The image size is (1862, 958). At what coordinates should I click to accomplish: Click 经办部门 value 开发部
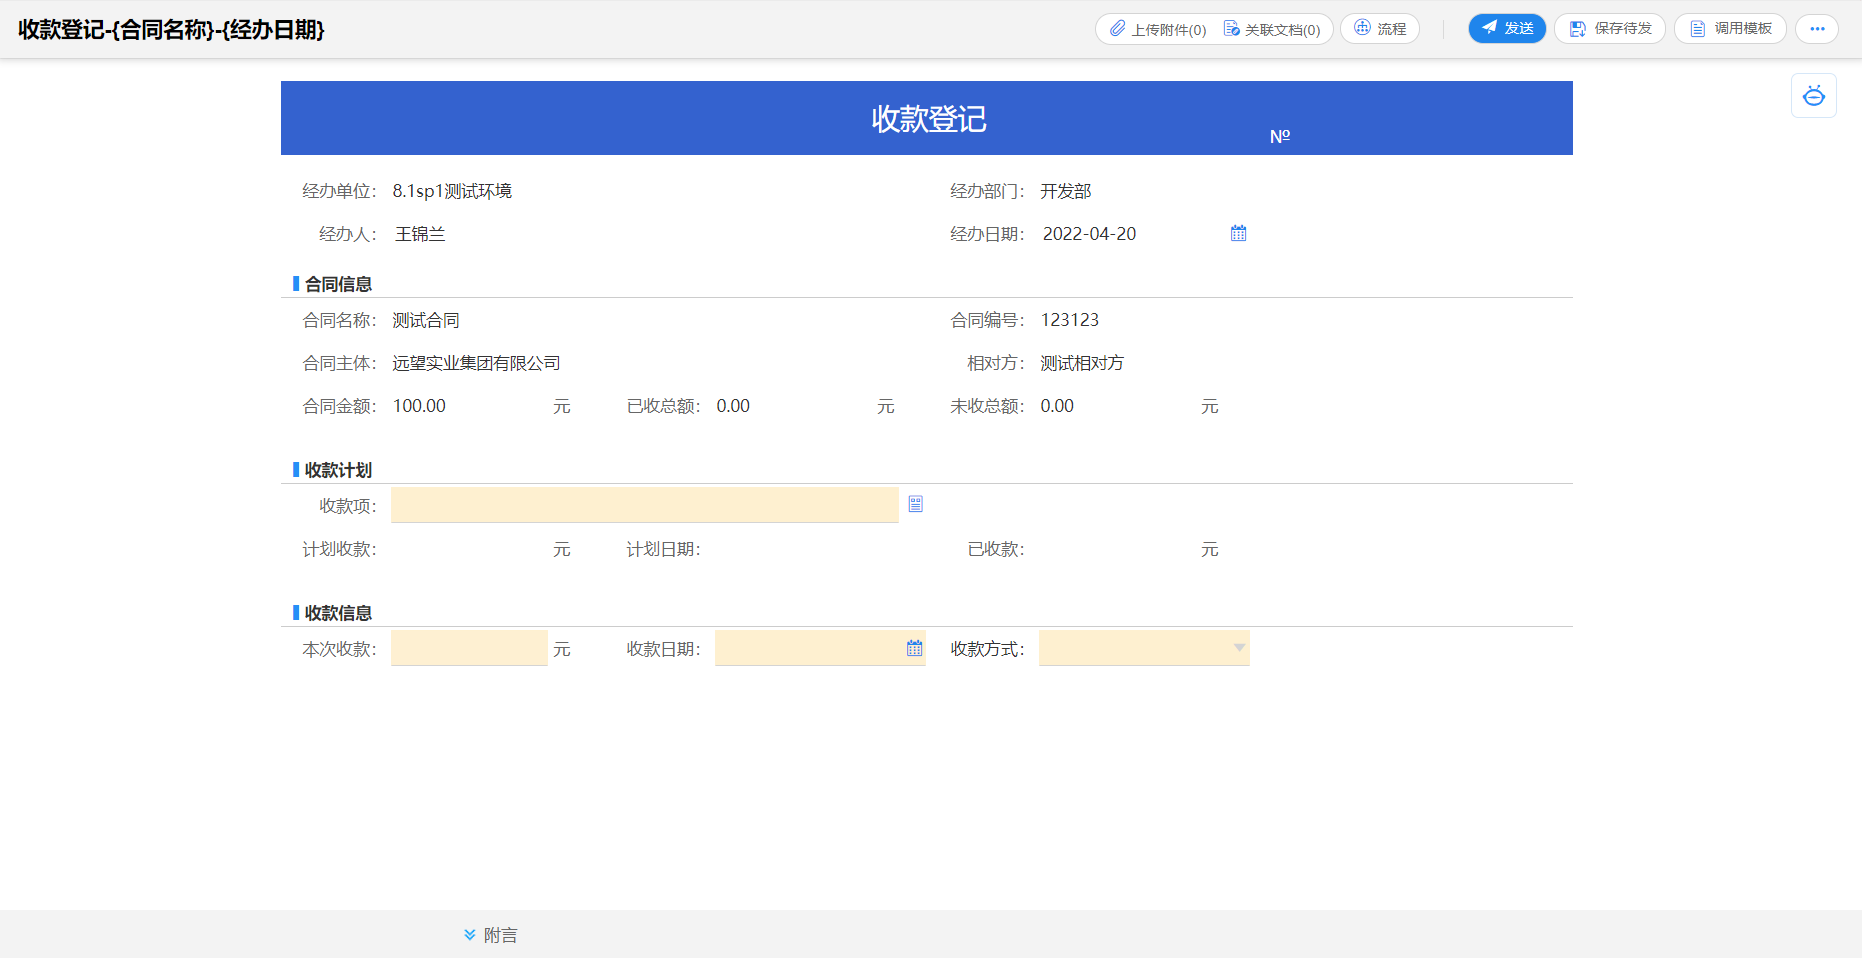[x=1066, y=191]
